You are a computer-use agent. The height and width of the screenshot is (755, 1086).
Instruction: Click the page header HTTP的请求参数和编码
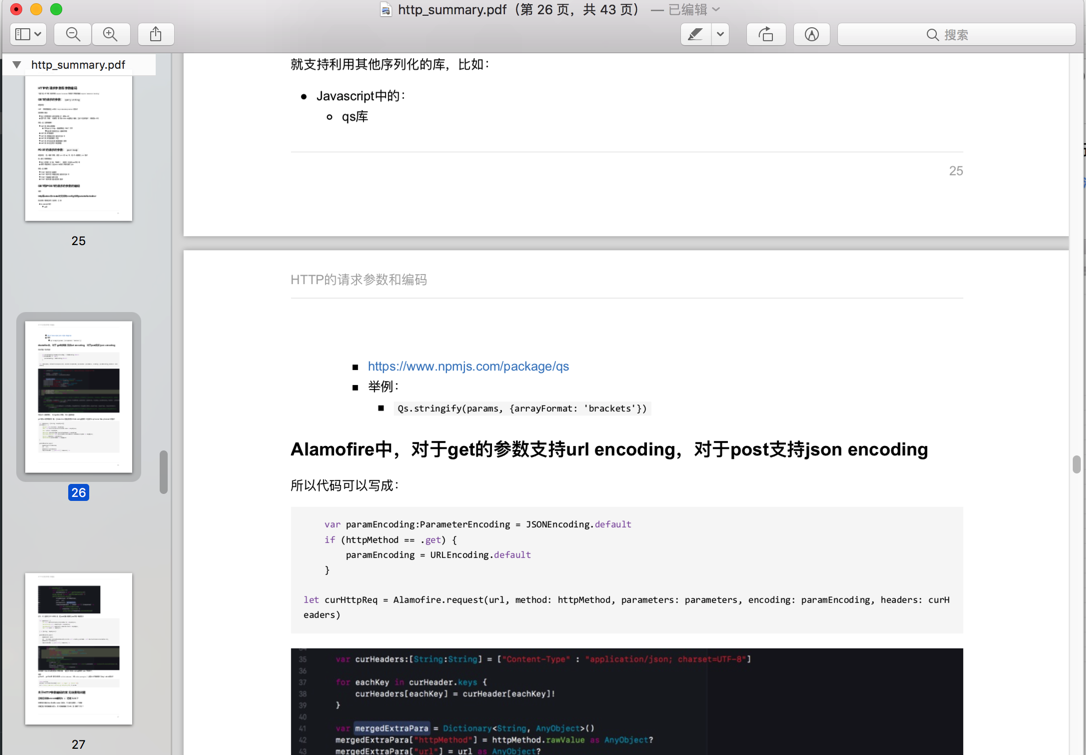click(359, 280)
